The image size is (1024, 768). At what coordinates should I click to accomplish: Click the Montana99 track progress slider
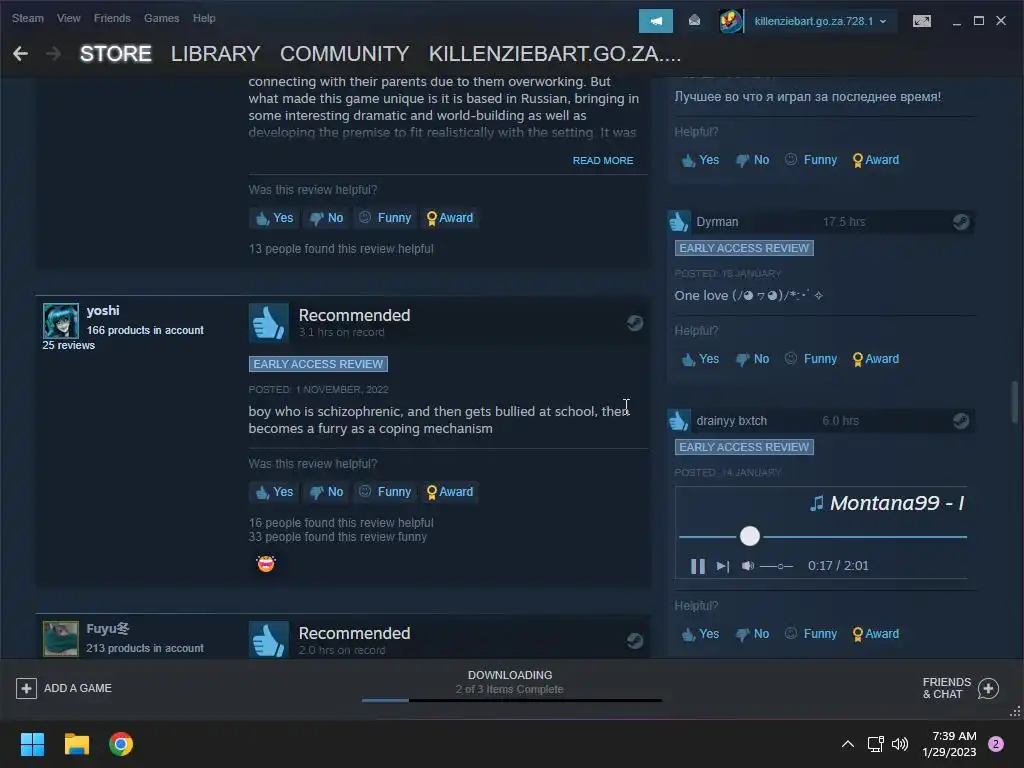[823, 537]
